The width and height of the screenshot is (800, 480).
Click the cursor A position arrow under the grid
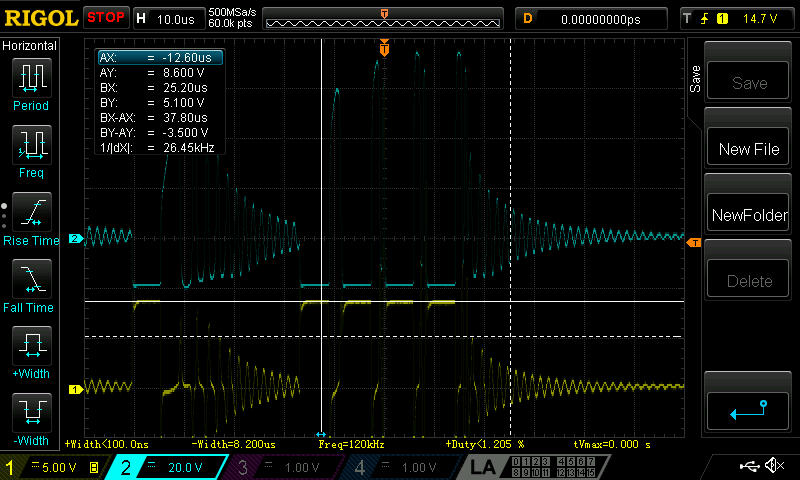pos(321,435)
